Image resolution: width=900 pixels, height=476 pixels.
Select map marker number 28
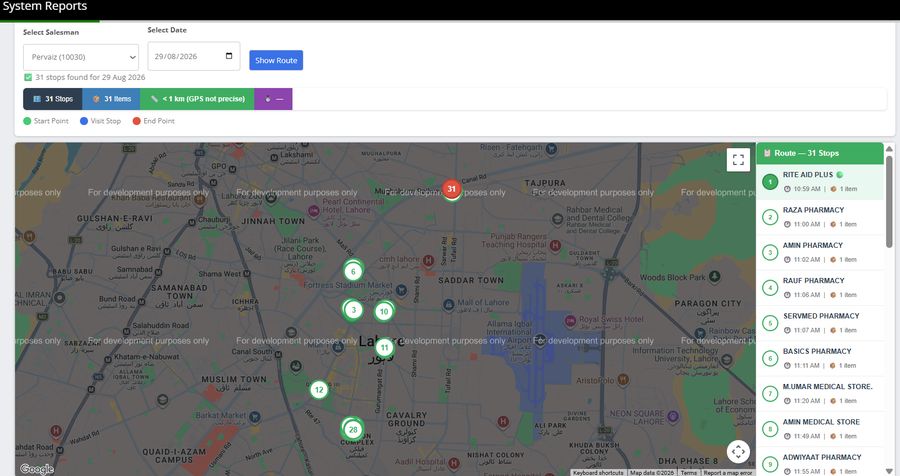tap(352, 429)
